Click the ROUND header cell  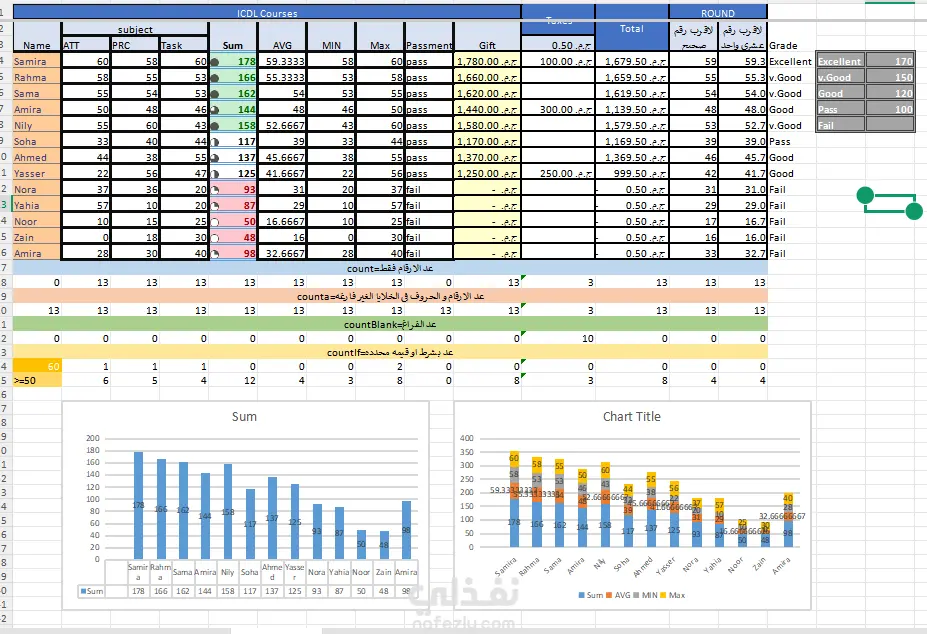pos(718,12)
